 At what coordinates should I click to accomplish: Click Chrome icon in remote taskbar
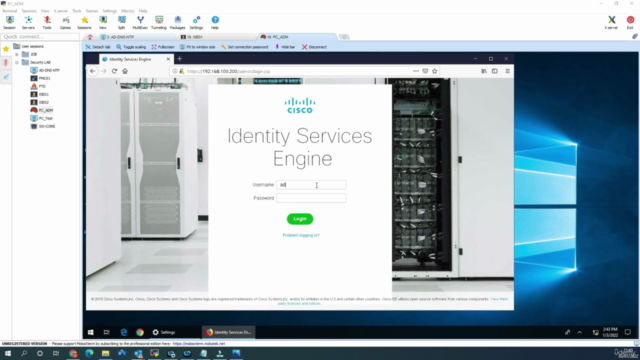[x=140, y=332]
